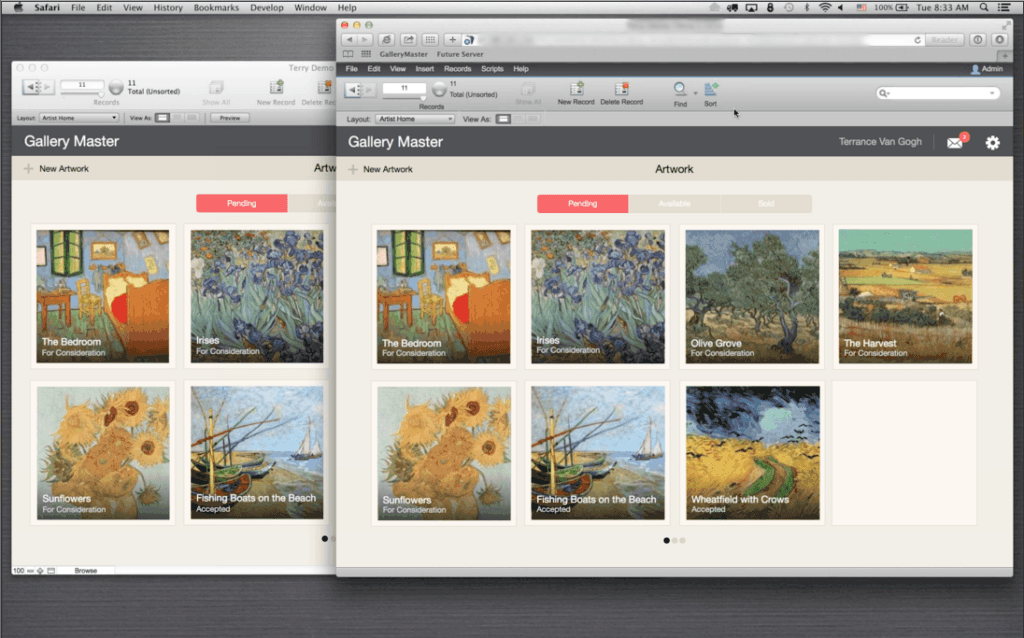The image size is (1024, 638).
Task: Switch to Pending tab in Safari window
Action: point(583,204)
